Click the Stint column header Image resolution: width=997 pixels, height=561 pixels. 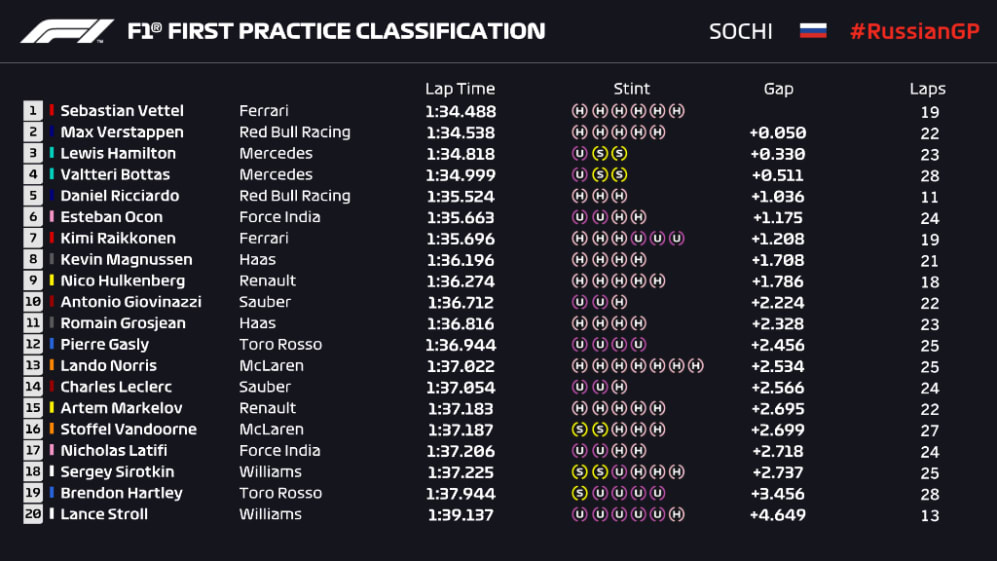tap(631, 89)
